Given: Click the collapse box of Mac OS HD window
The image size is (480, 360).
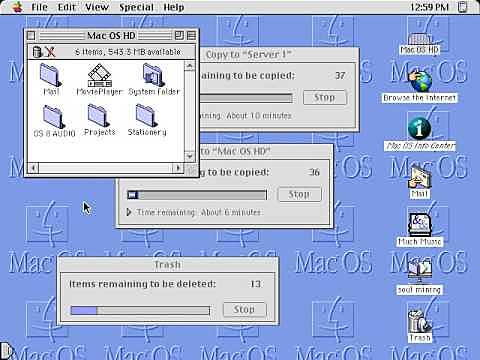Looking at the screenshot, I should (191, 35).
